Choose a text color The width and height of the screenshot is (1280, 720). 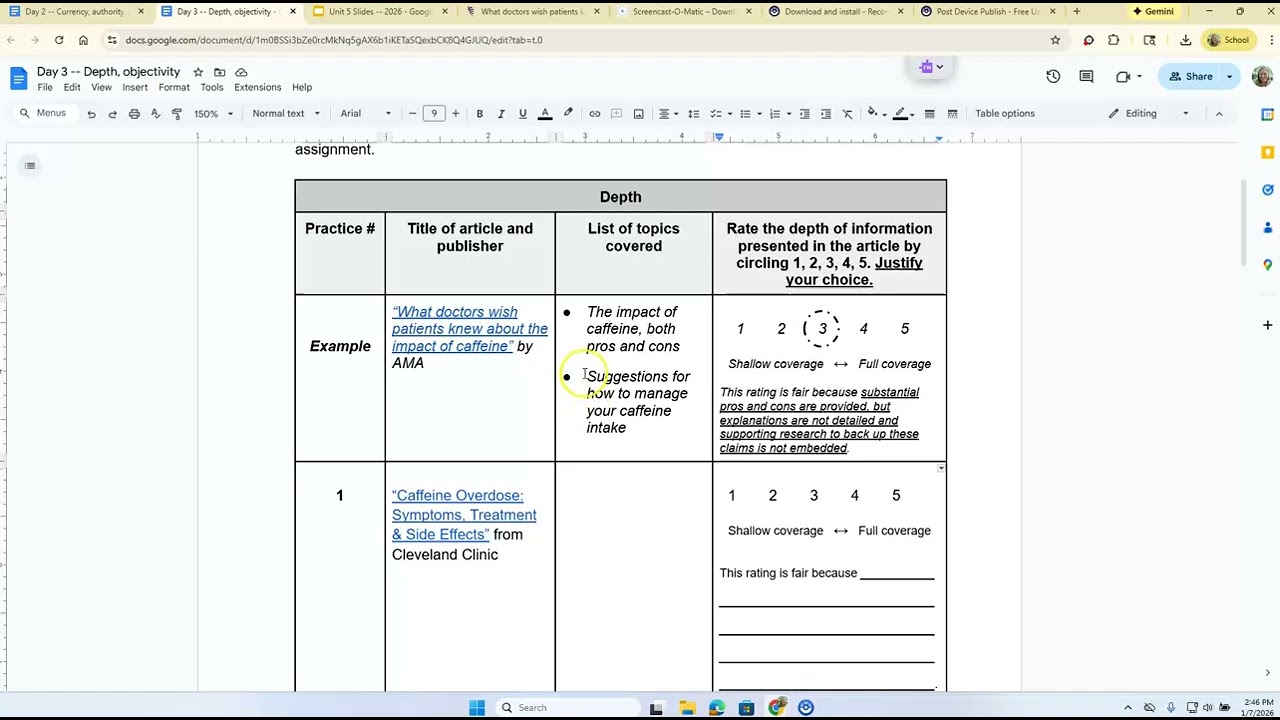click(x=545, y=114)
